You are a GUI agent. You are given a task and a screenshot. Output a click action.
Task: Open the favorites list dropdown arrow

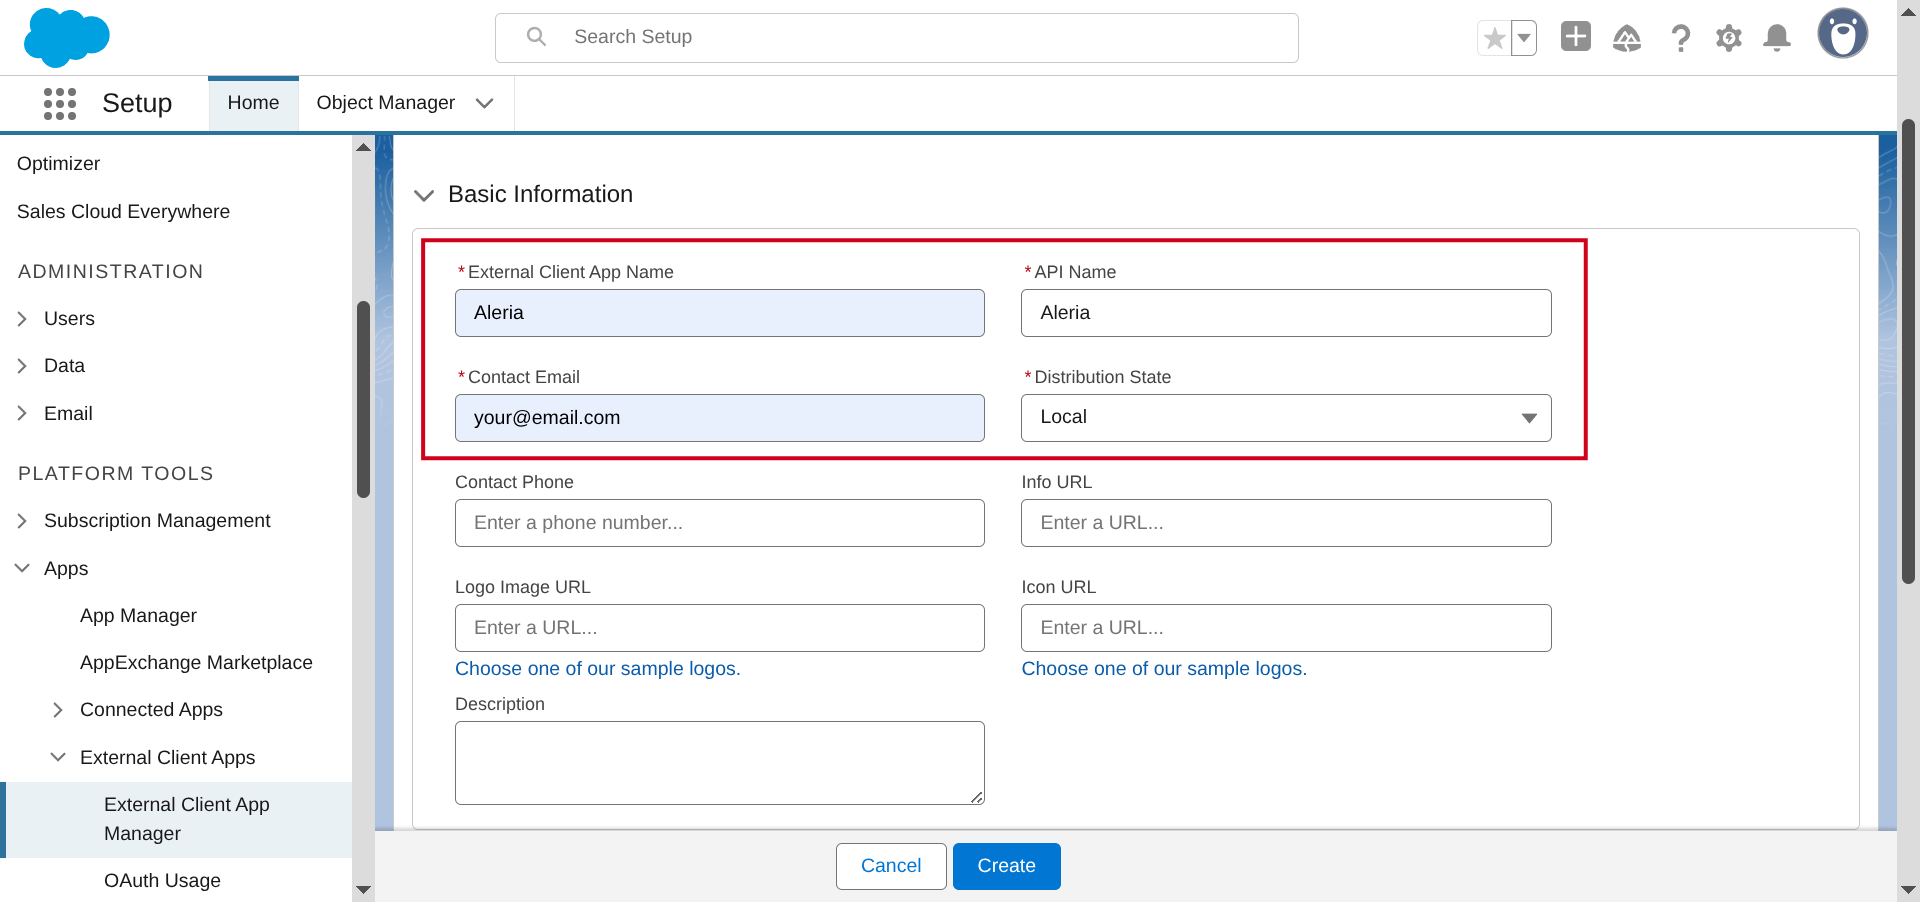[x=1524, y=38]
